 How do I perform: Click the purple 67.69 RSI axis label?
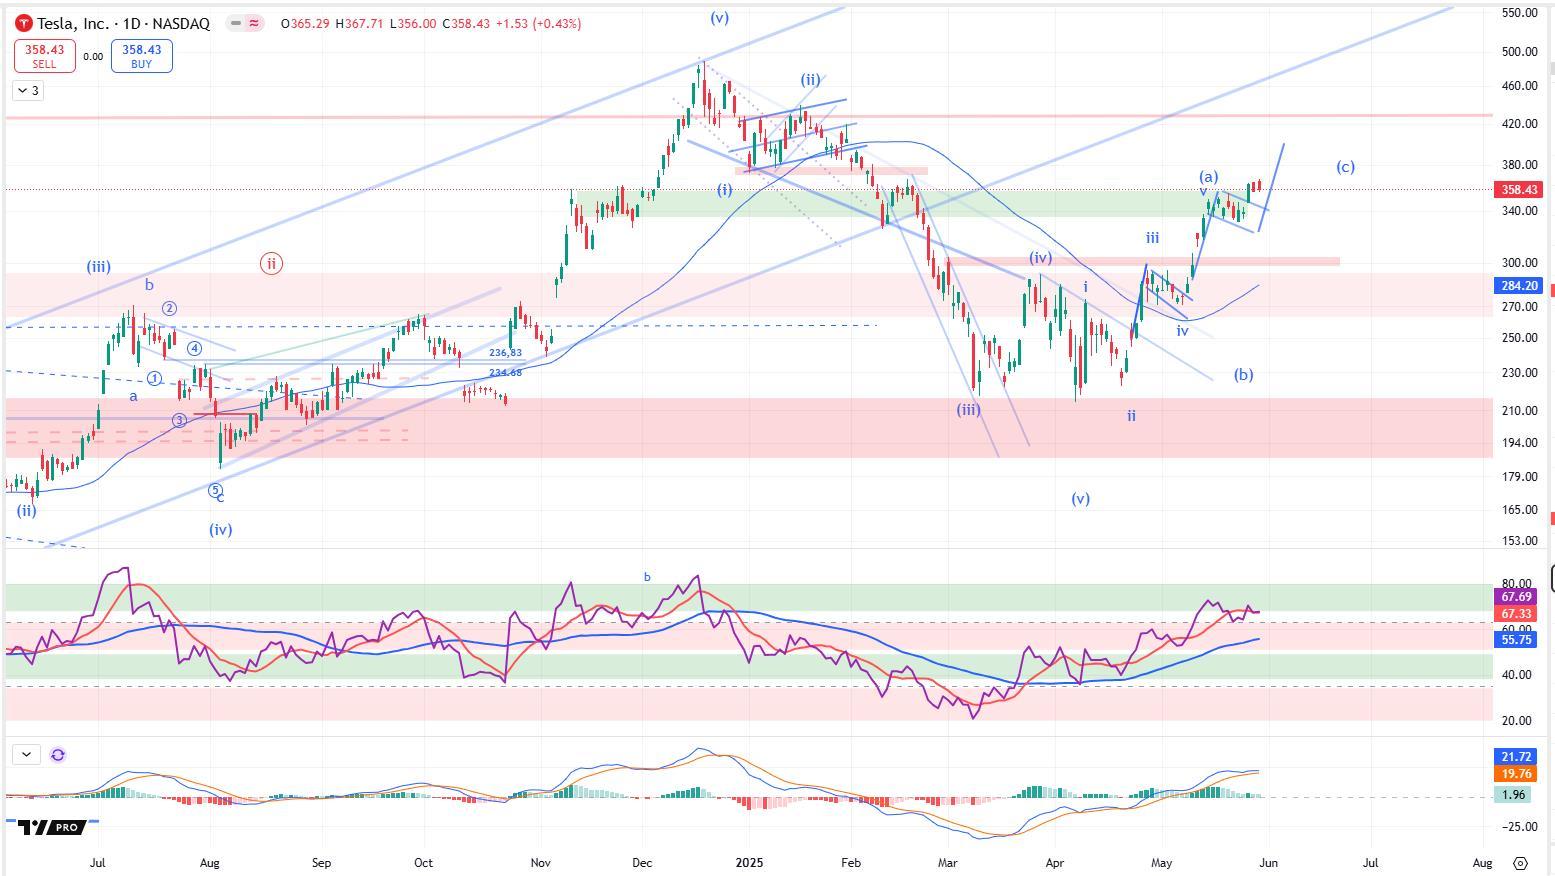pos(1516,597)
